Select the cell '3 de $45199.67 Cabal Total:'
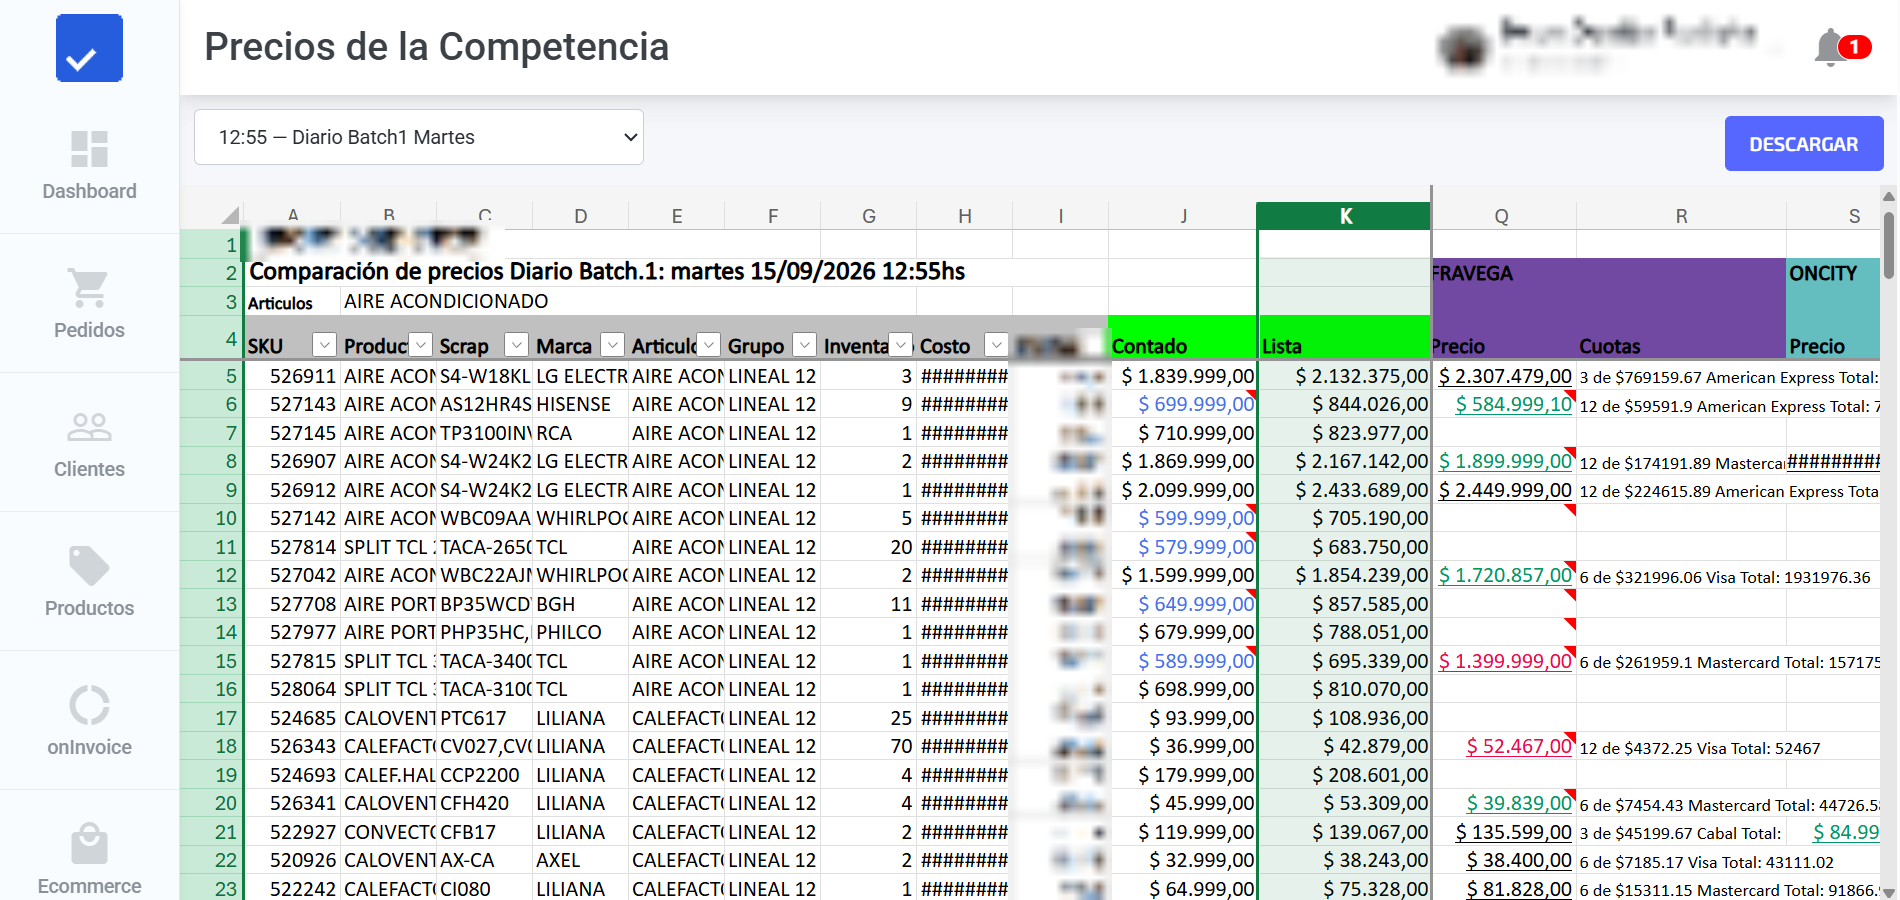 [1681, 832]
